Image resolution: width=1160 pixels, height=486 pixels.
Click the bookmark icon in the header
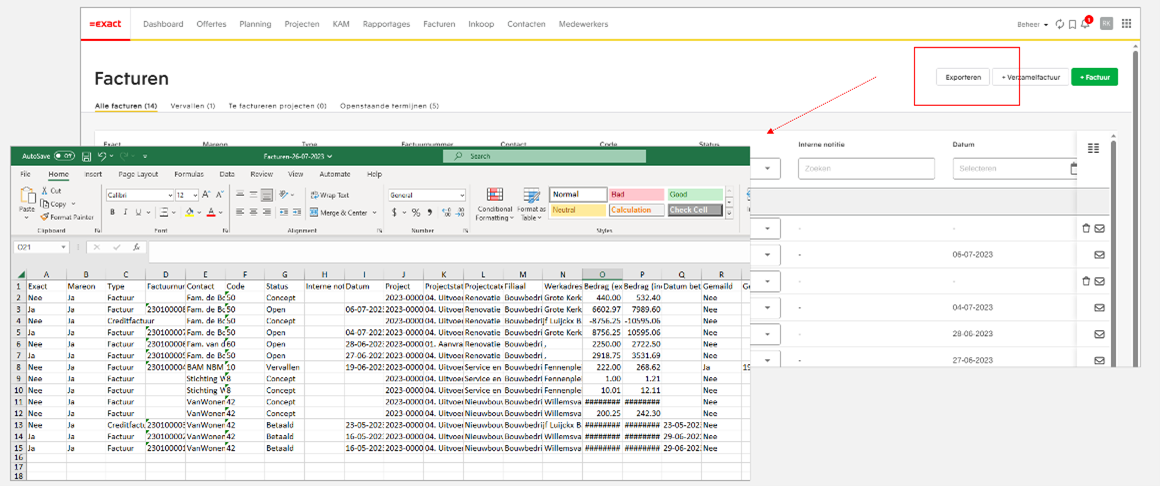tap(1072, 24)
